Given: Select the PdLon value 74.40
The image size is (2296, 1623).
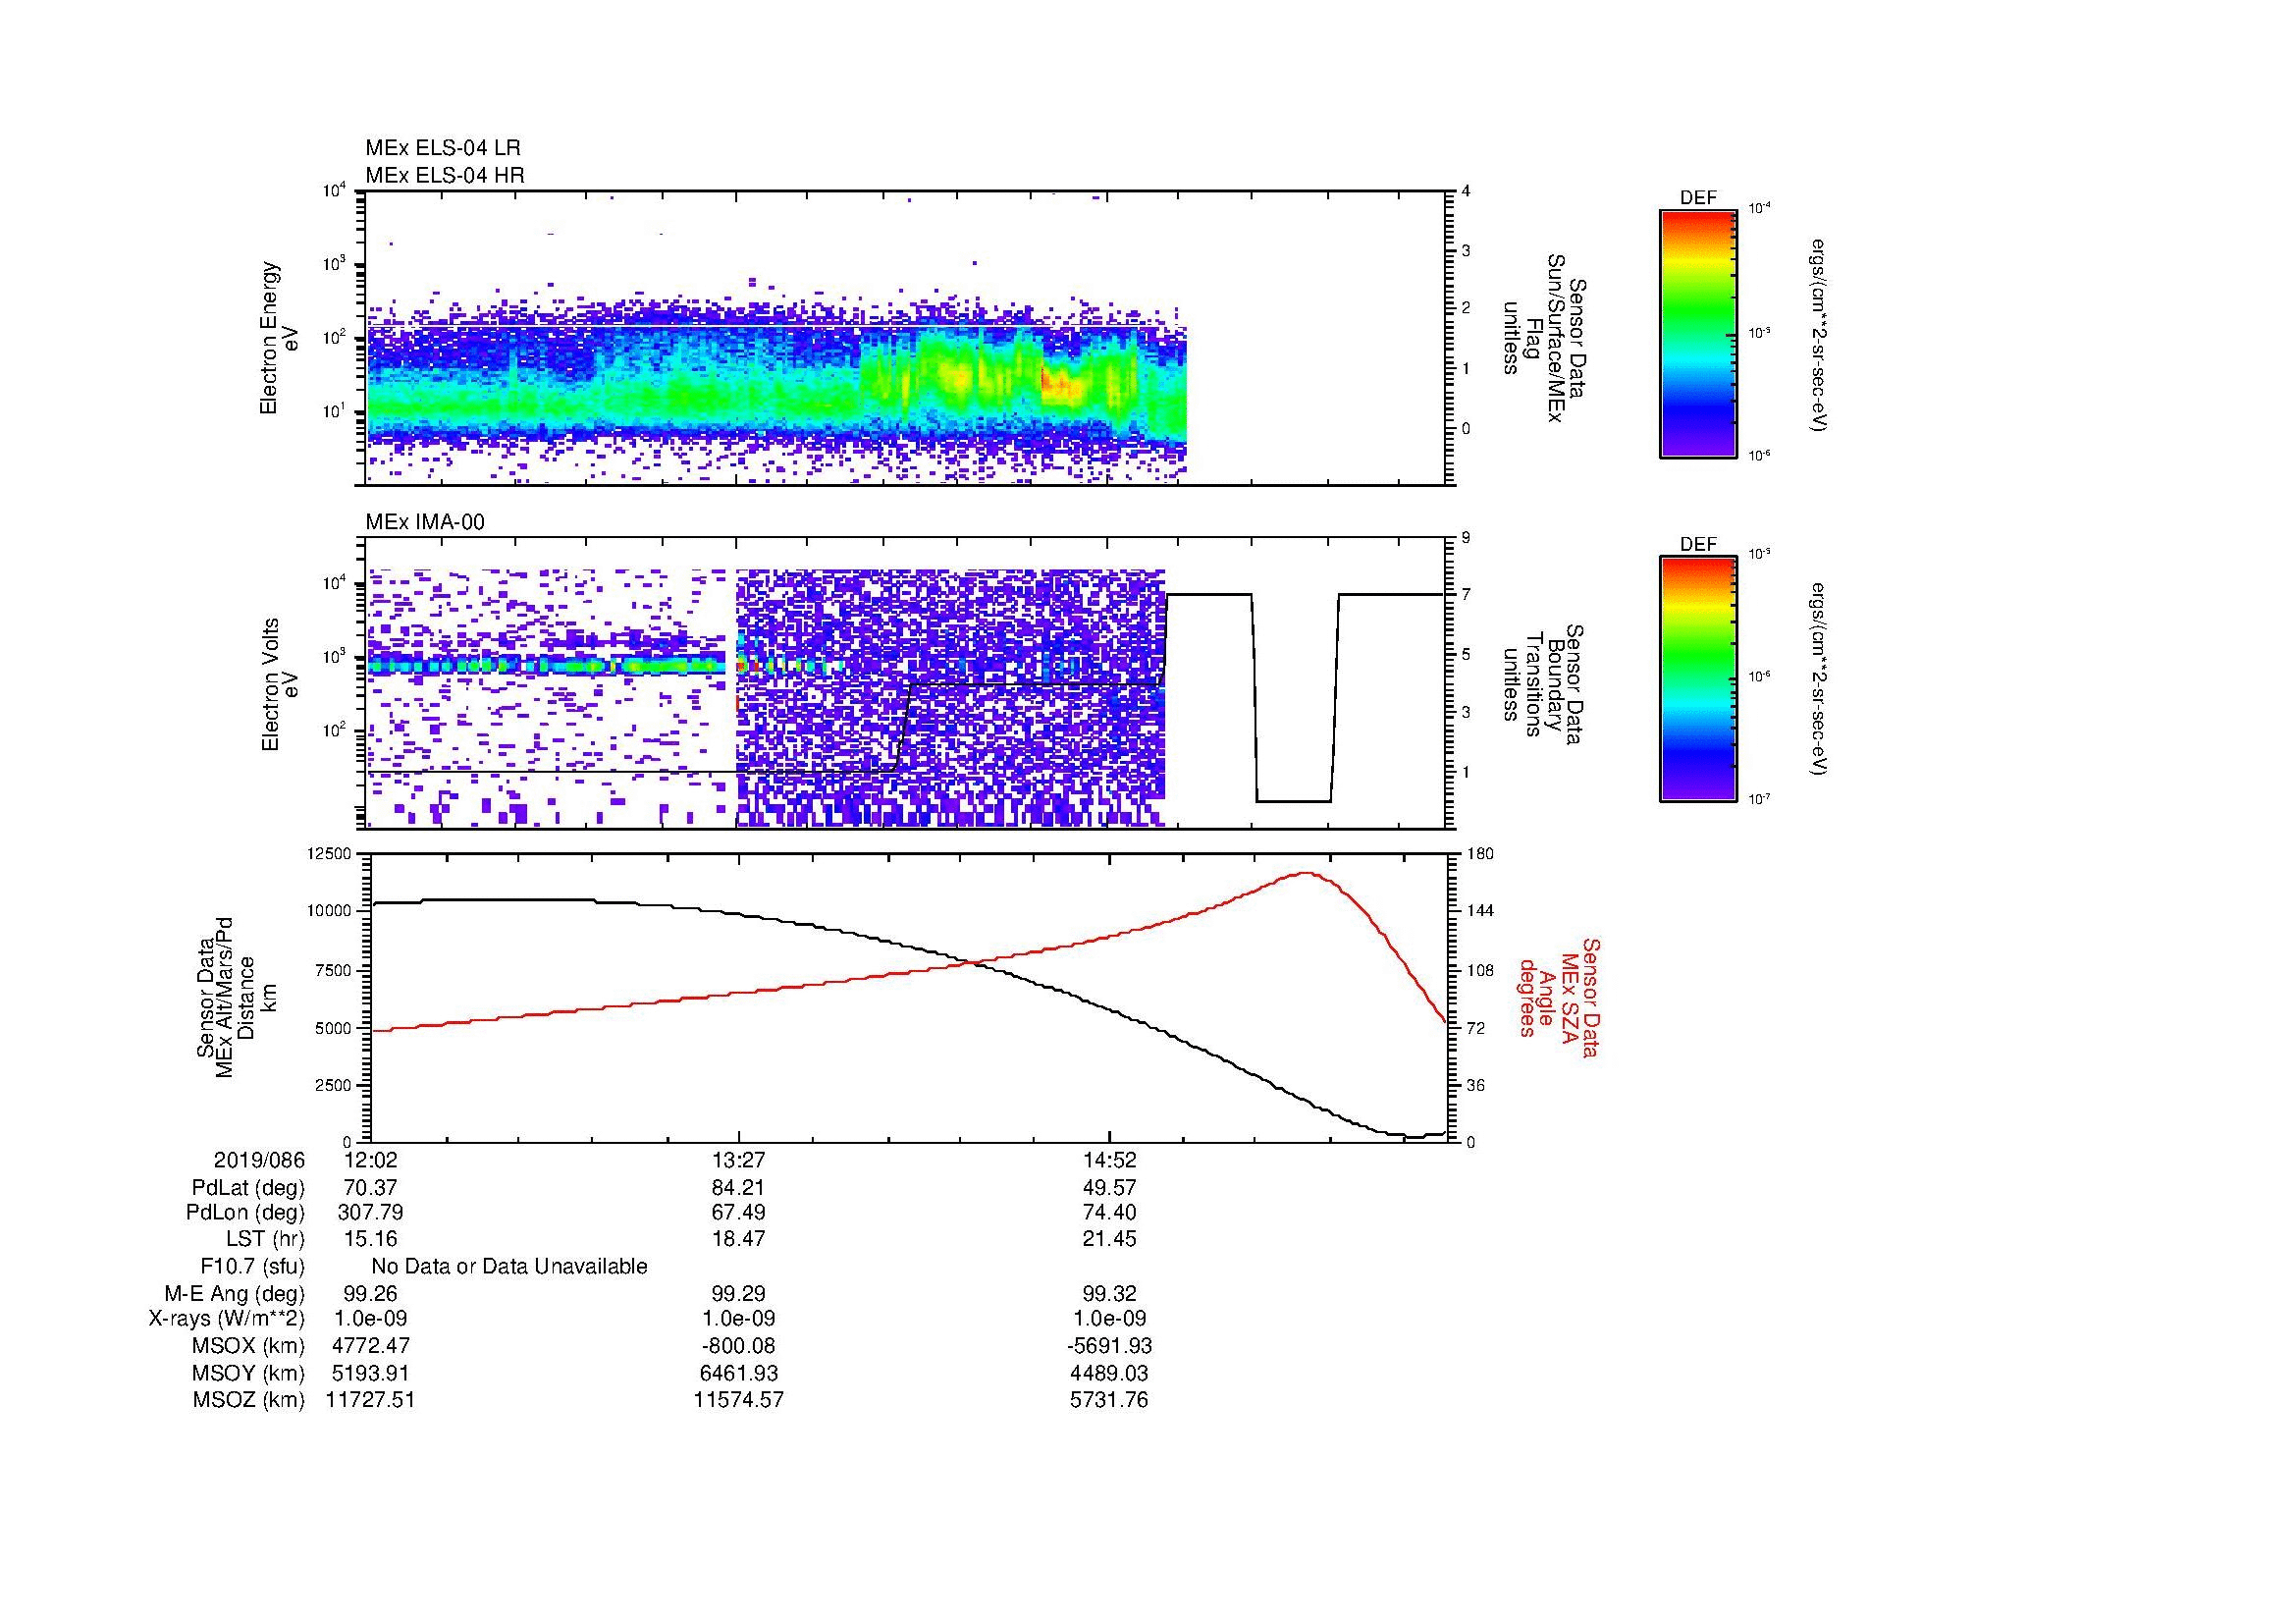Looking at the screenshot, I should 1109,1213.
